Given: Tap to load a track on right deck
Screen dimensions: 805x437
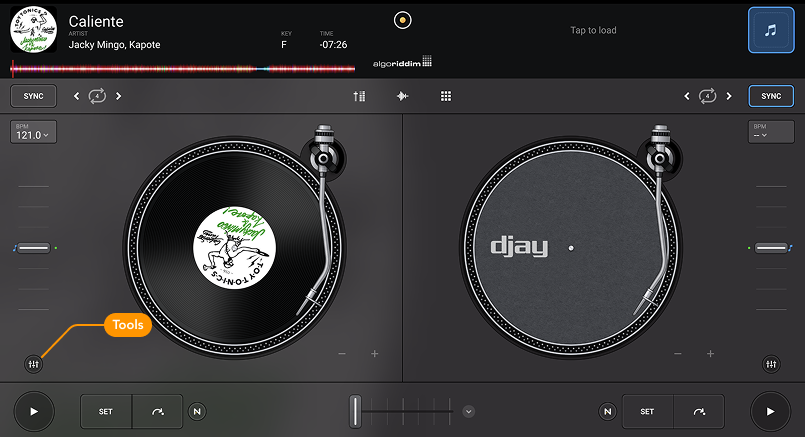Looking at the screenshot, I should coord(593,31).
